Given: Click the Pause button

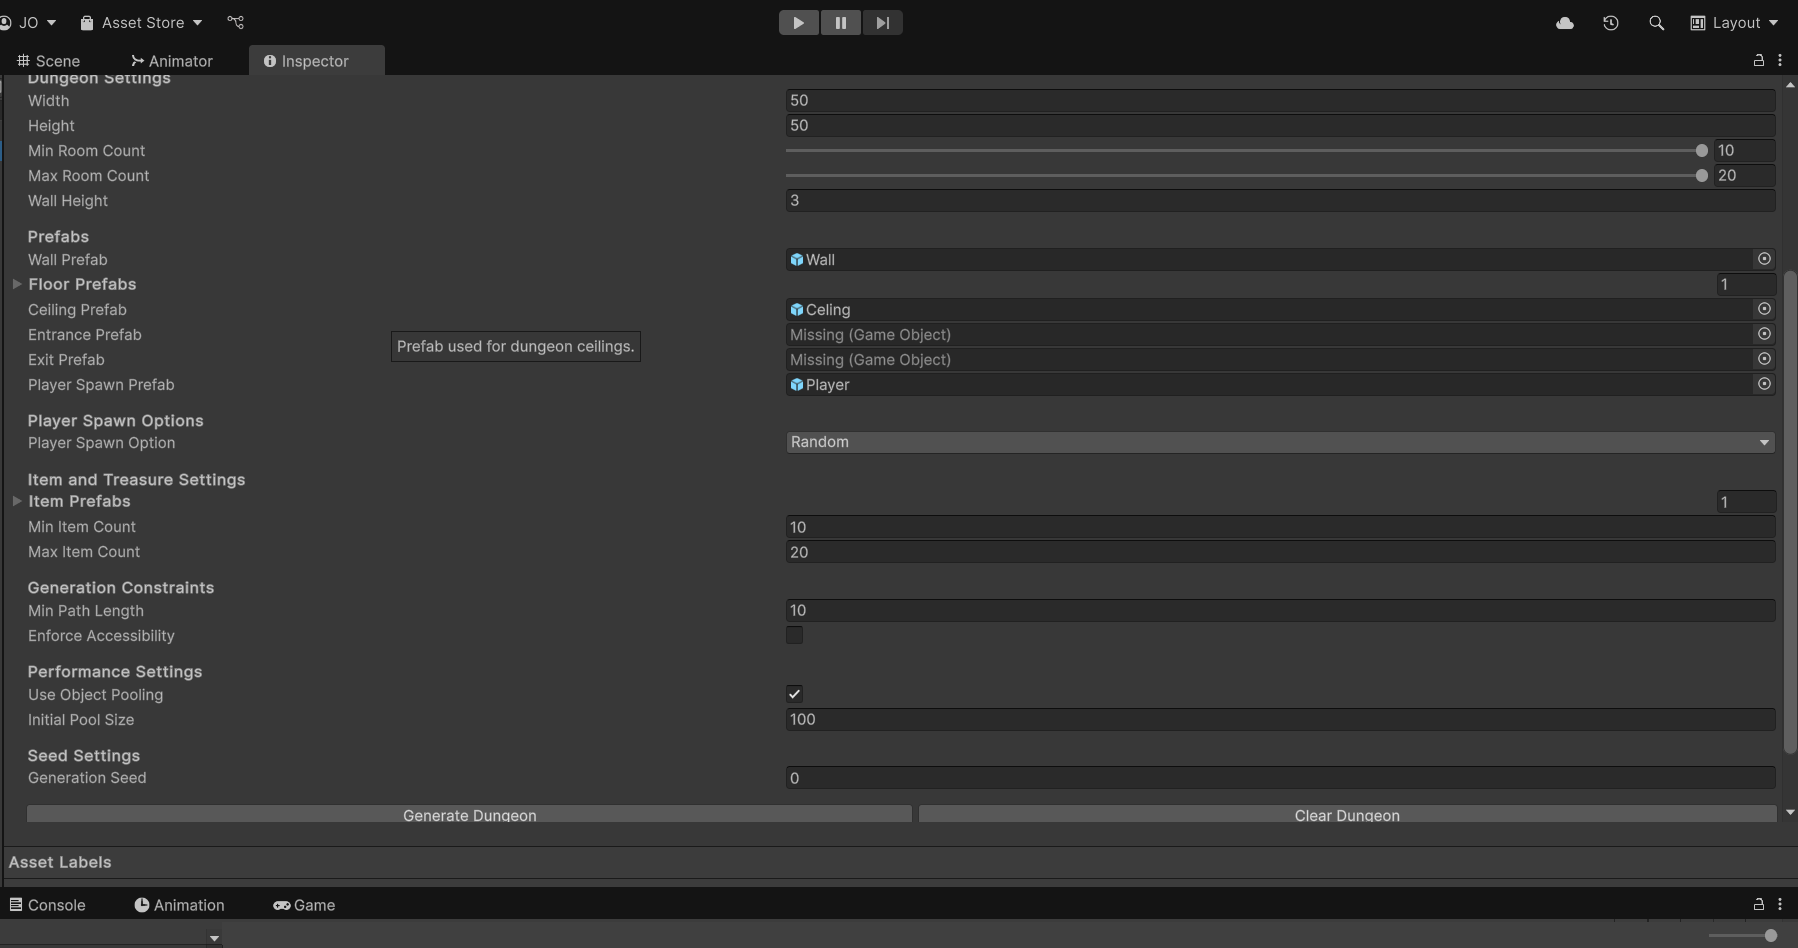Looking at the screenshot, I should tap(841, 23).
